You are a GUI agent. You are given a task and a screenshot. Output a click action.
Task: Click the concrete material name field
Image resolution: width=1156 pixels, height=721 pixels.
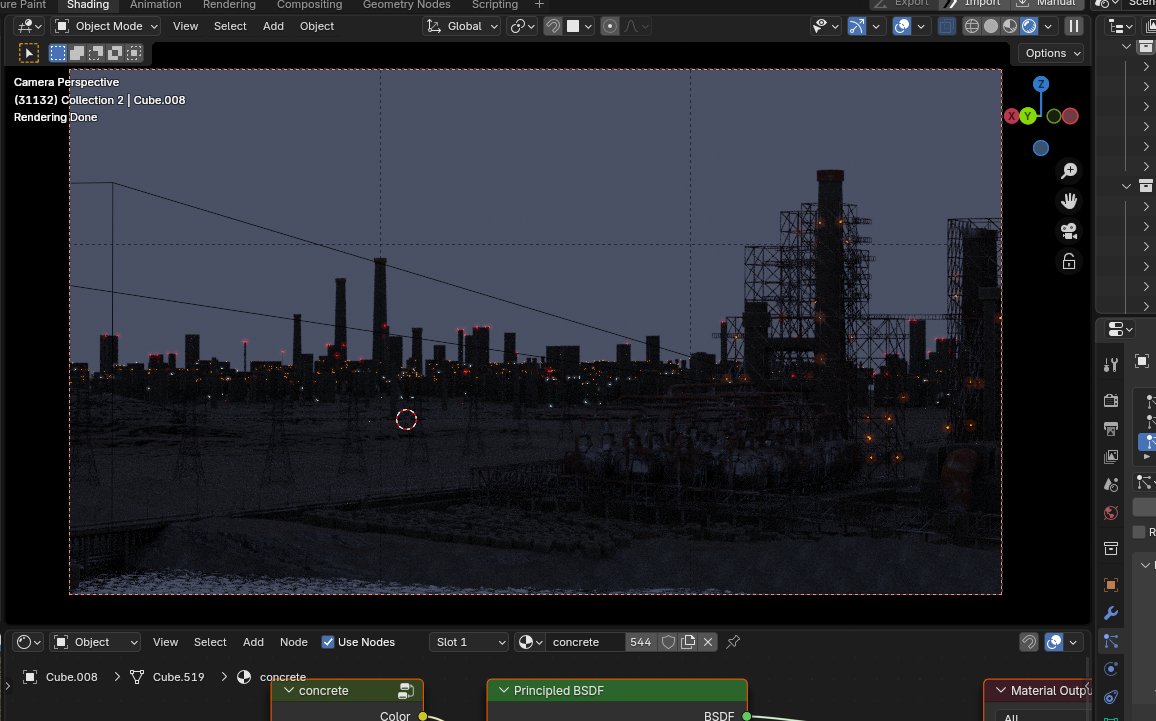(585, 642)
